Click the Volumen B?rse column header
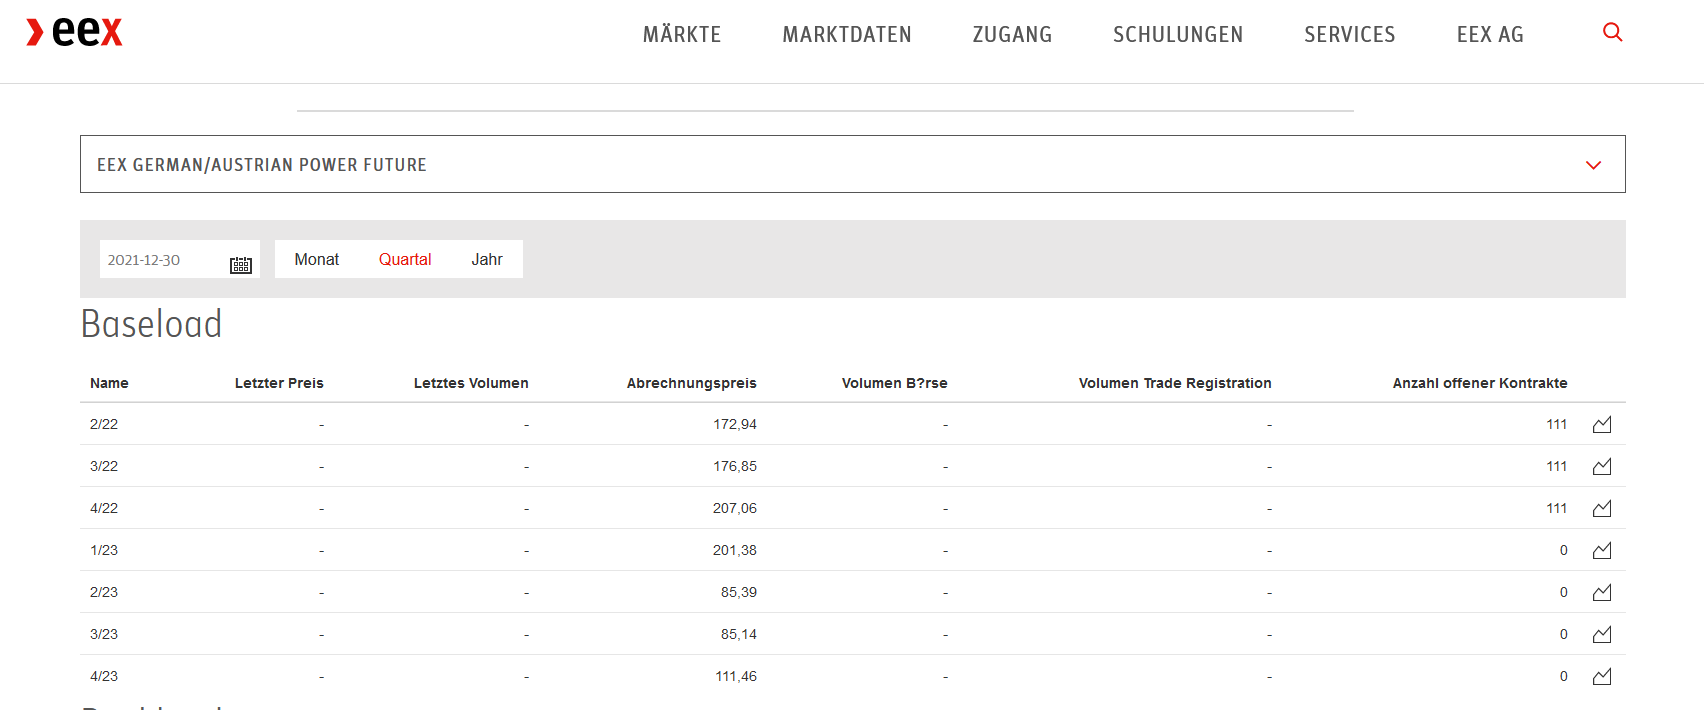The height and width of the screenshot is (710, 1704). [895, 383]
